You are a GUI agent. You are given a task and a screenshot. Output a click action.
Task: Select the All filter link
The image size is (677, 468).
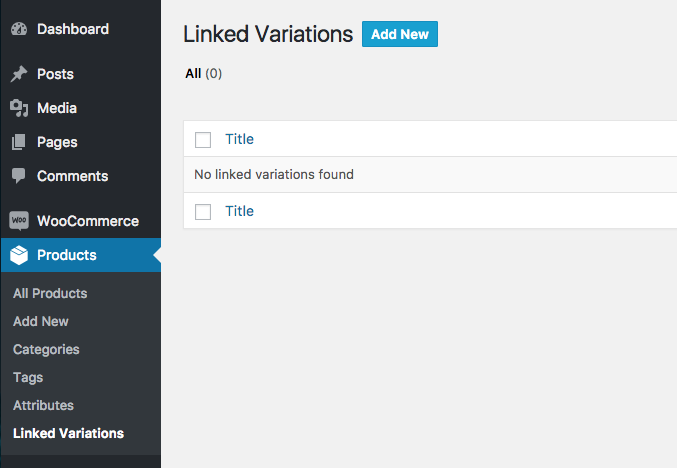pos(193,73)
